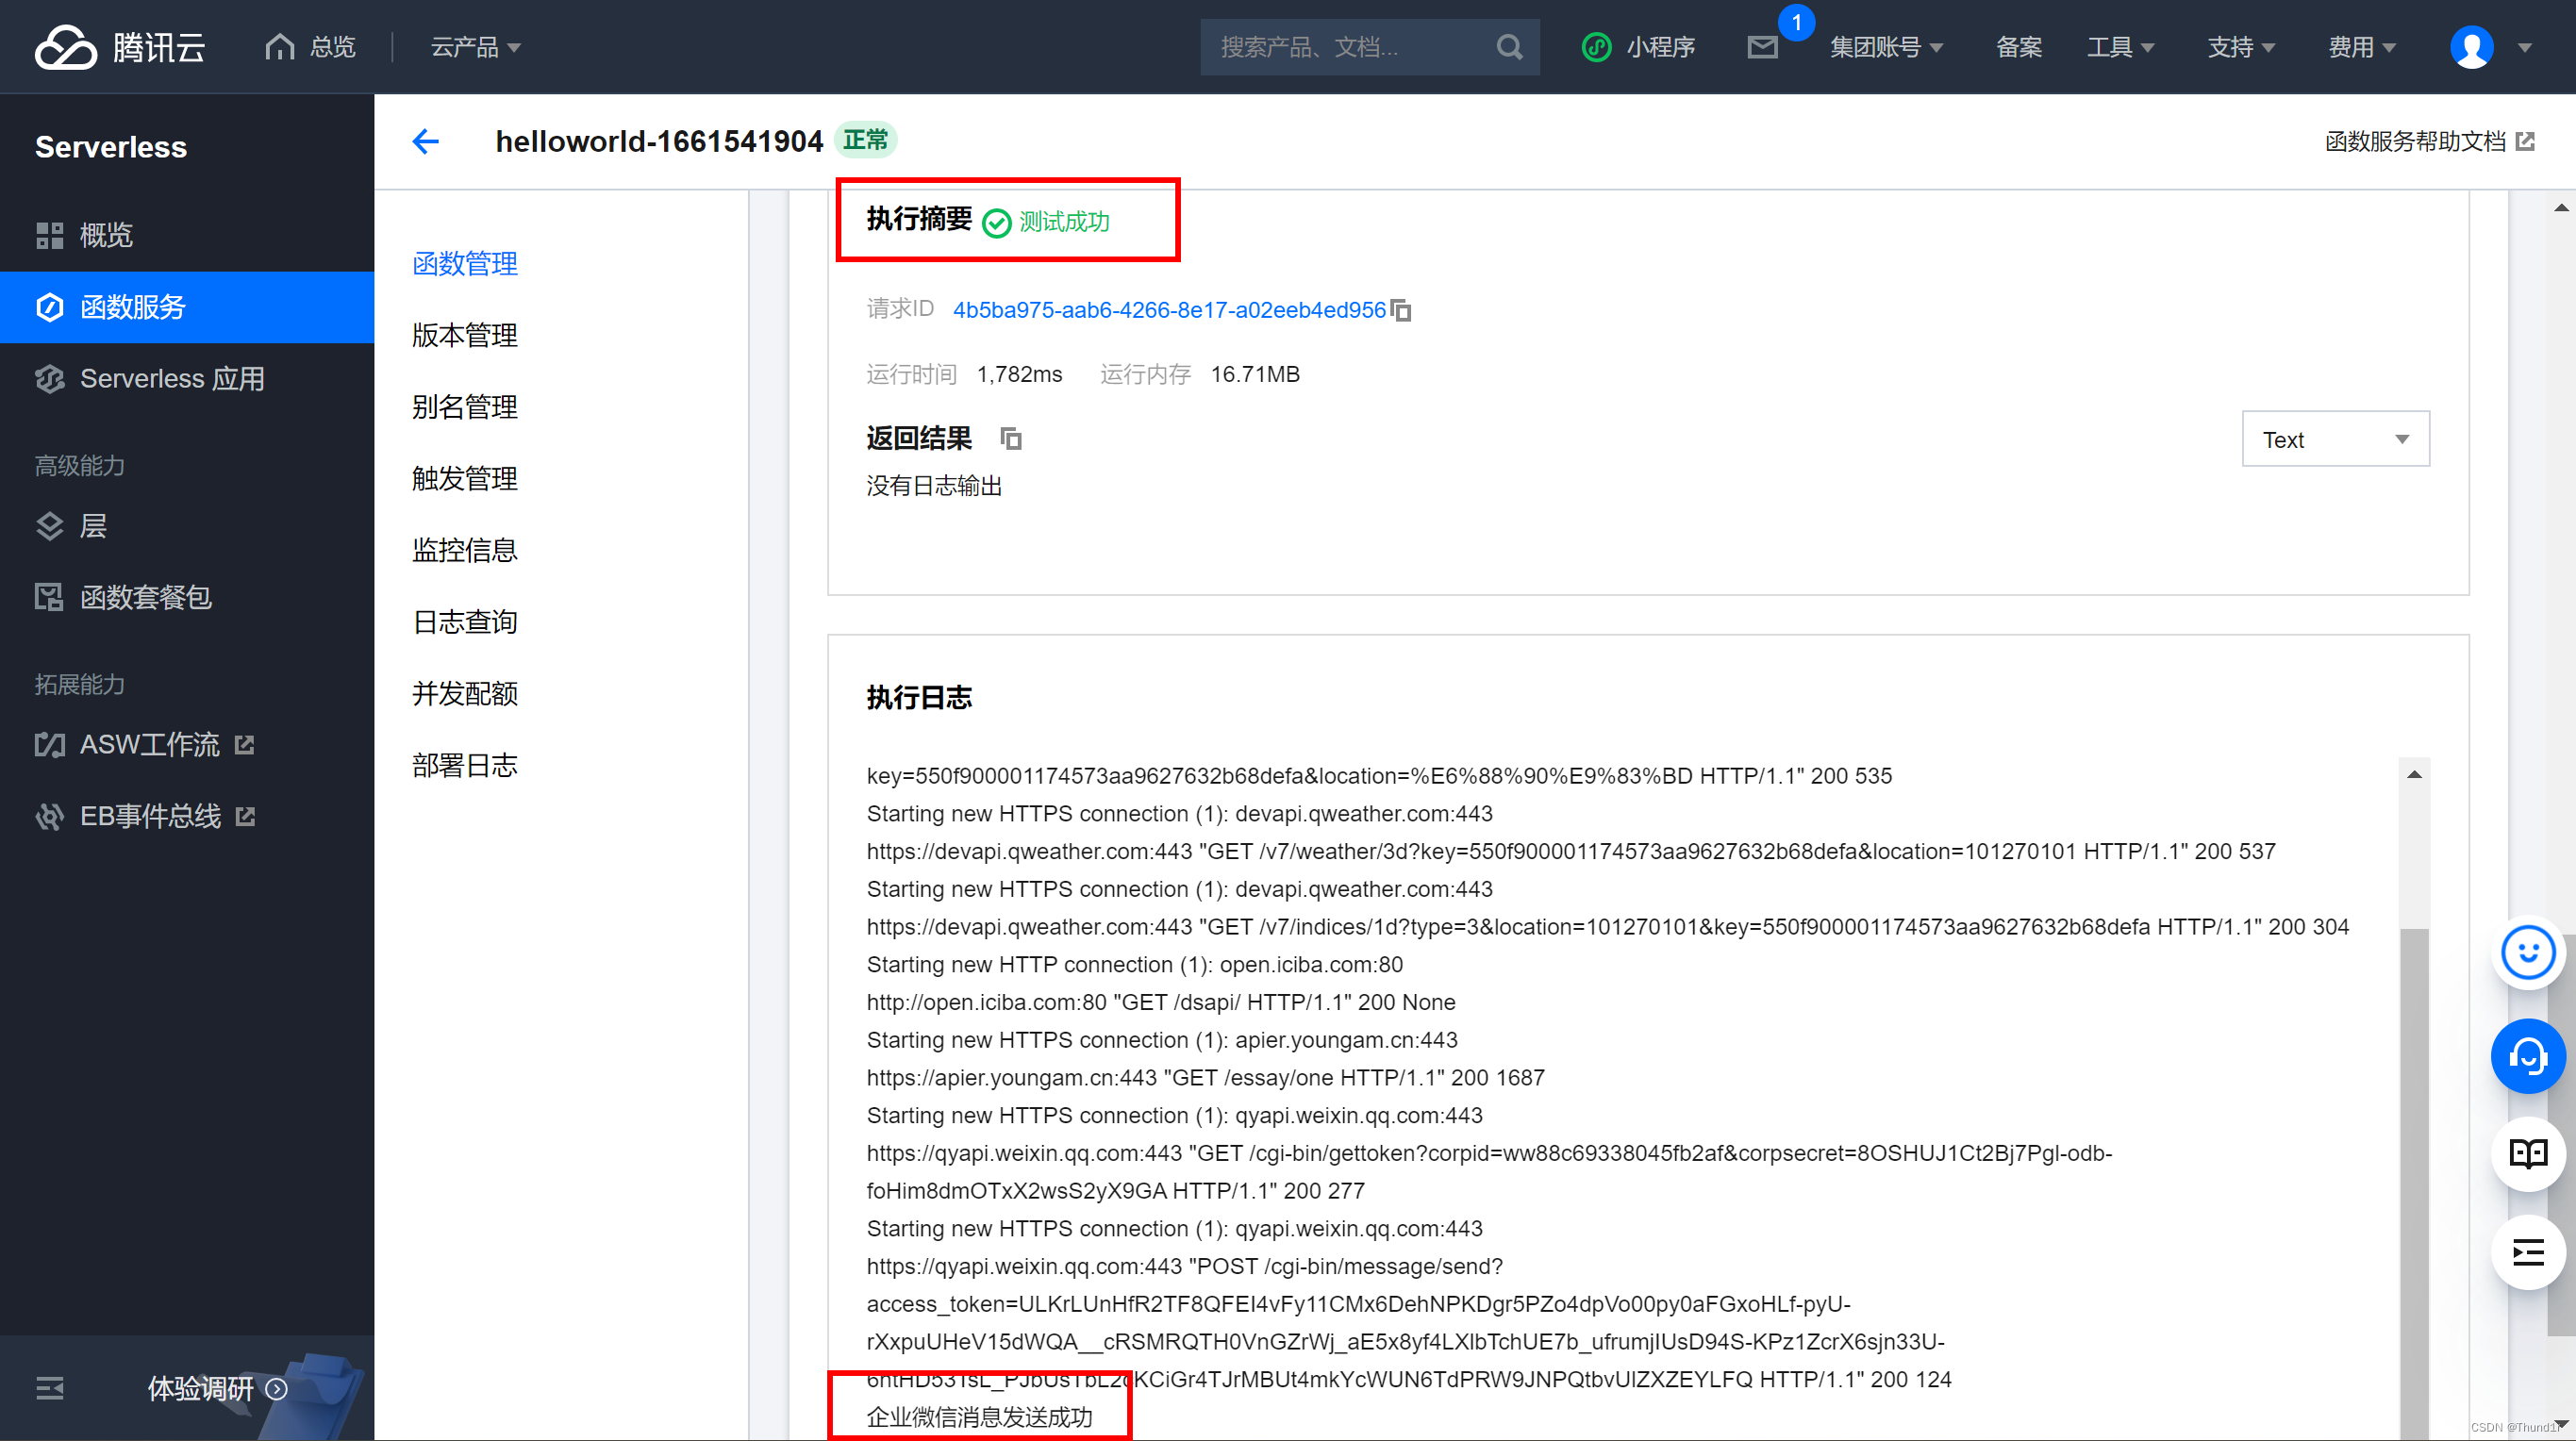Viewport: 2576px width, 1441px height.
Task: Switch to 监控信息 tab
Action: point(465,550)
